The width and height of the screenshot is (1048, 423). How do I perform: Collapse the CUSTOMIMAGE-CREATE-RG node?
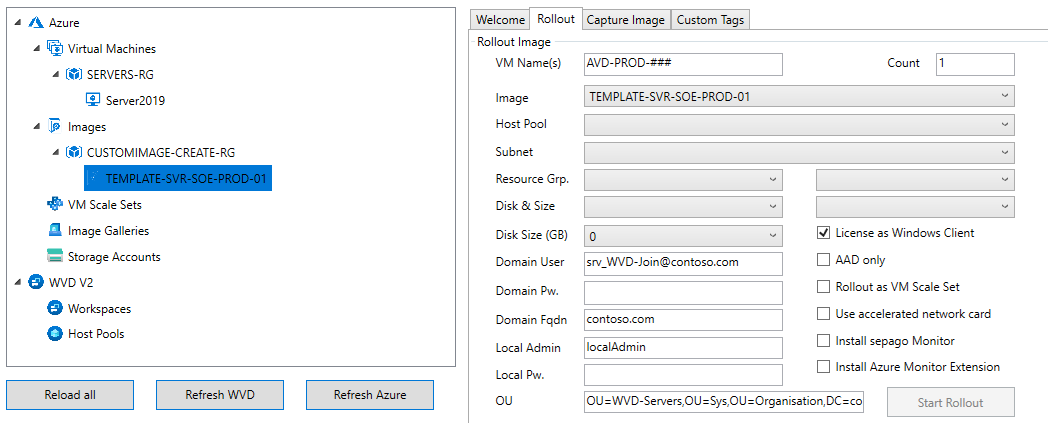tap(55, 153)
